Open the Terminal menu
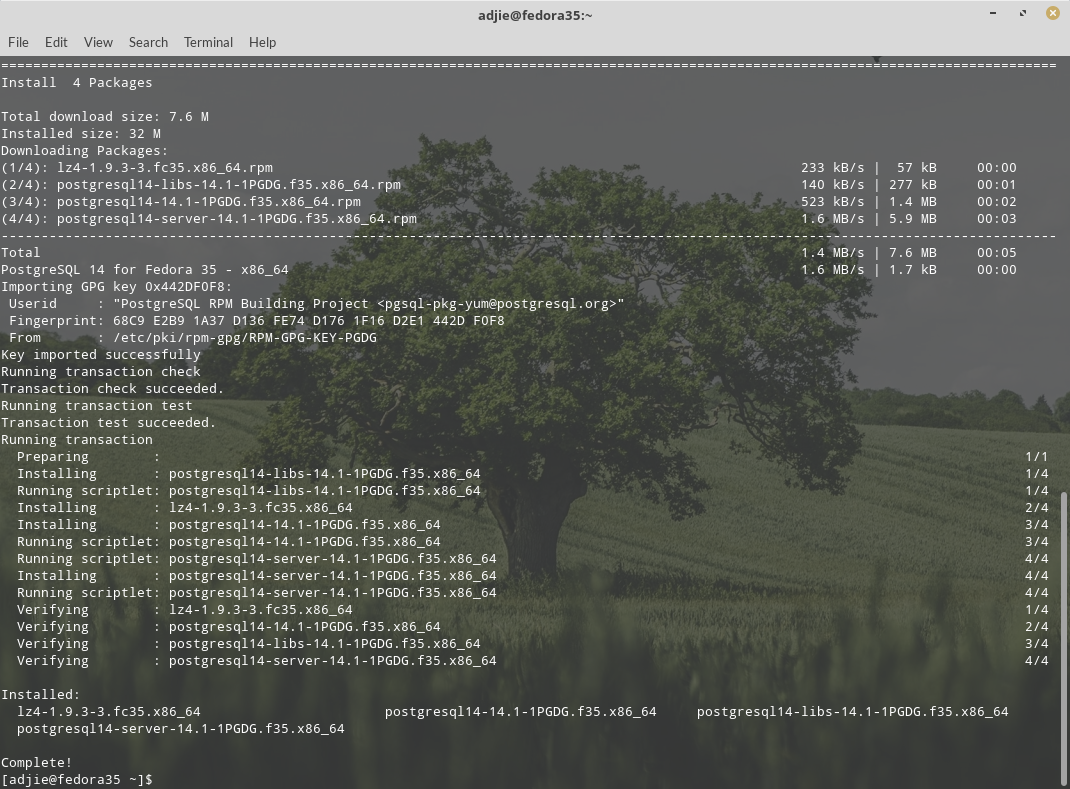This screenshot has height=789, width=1070. click(x=208, y=42)
